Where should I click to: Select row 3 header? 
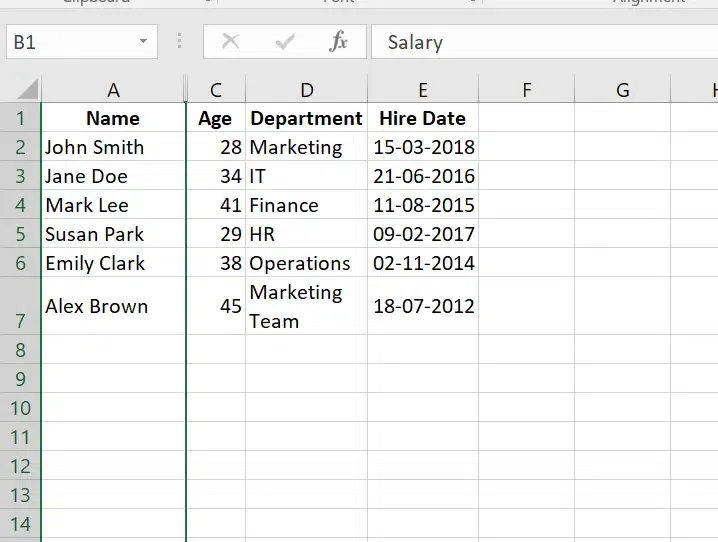[20, 175]
